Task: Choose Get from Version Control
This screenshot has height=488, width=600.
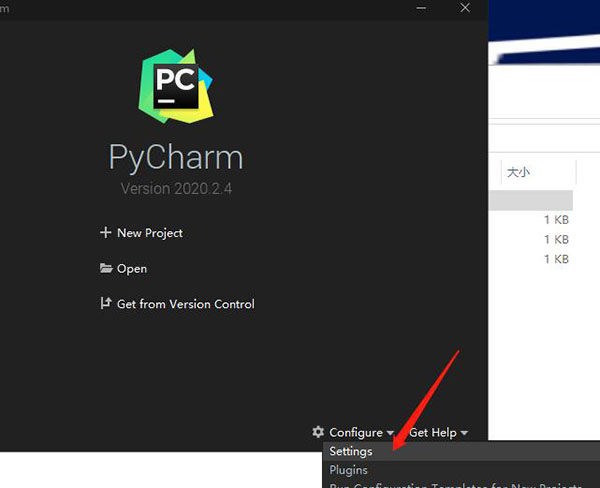Action: 186,304
